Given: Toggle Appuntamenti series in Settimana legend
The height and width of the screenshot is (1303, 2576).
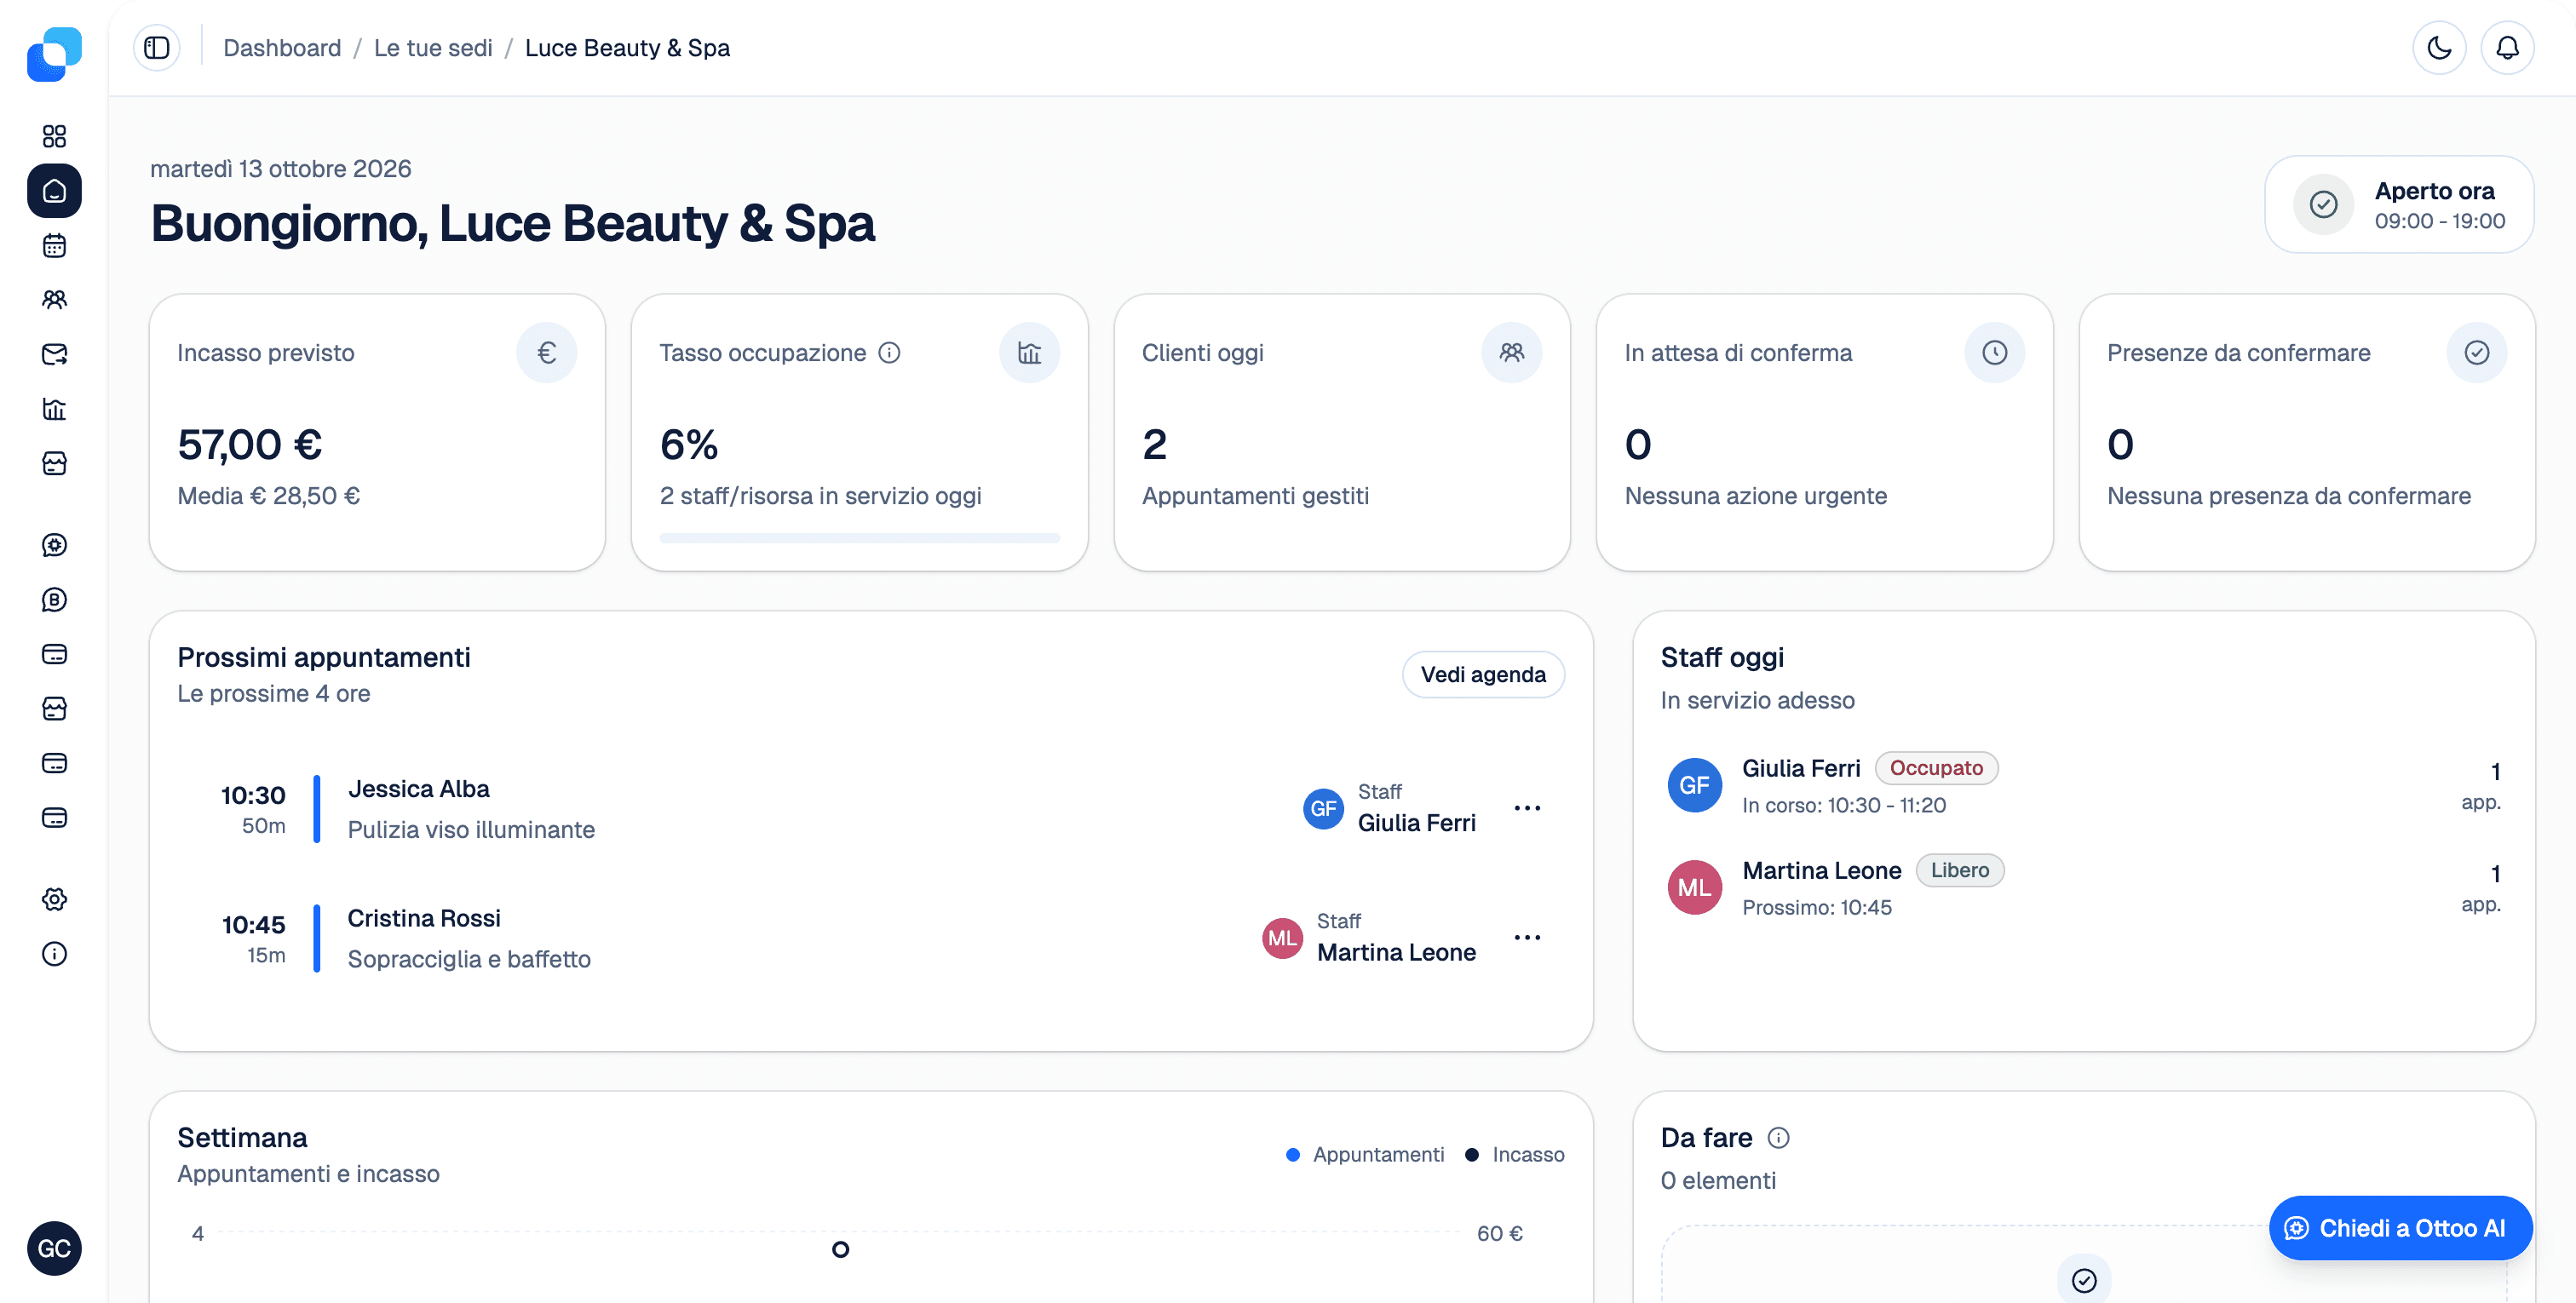Looking at the screenshot, I should click(1365, 1155).
